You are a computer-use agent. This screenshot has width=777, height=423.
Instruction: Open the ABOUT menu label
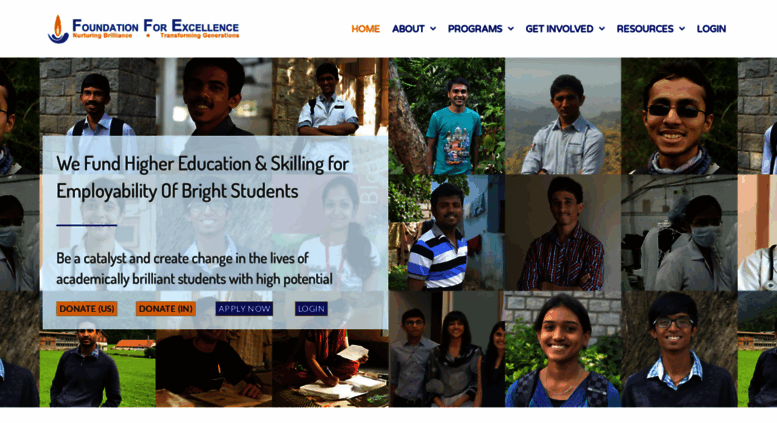pos(408,29)
